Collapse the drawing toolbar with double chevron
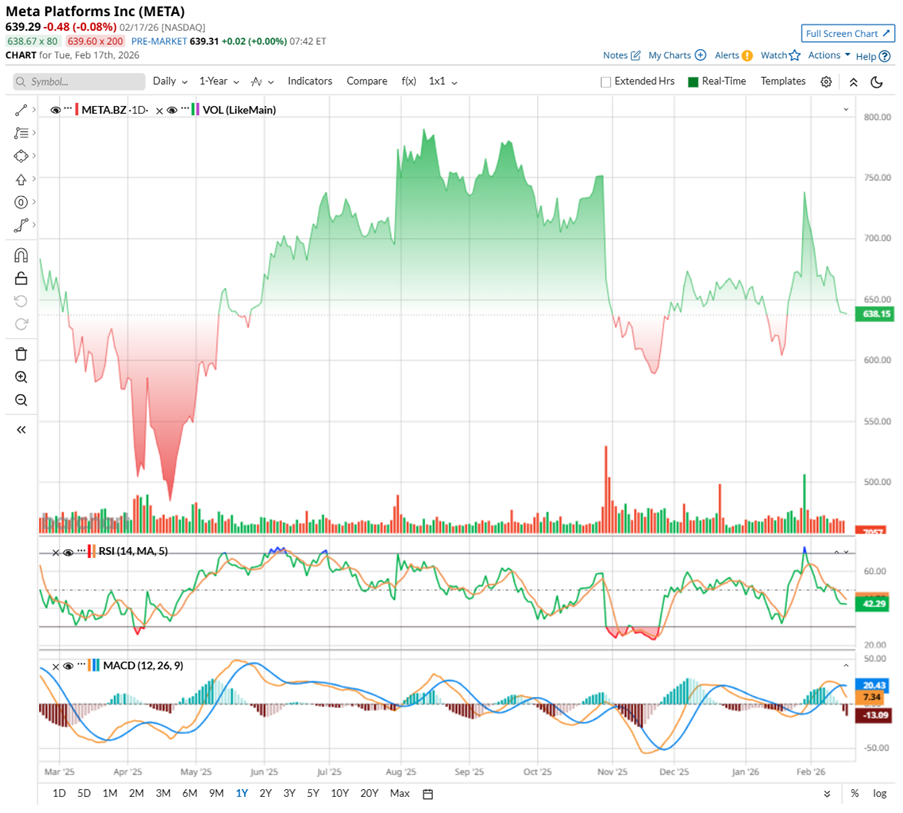 21,430
